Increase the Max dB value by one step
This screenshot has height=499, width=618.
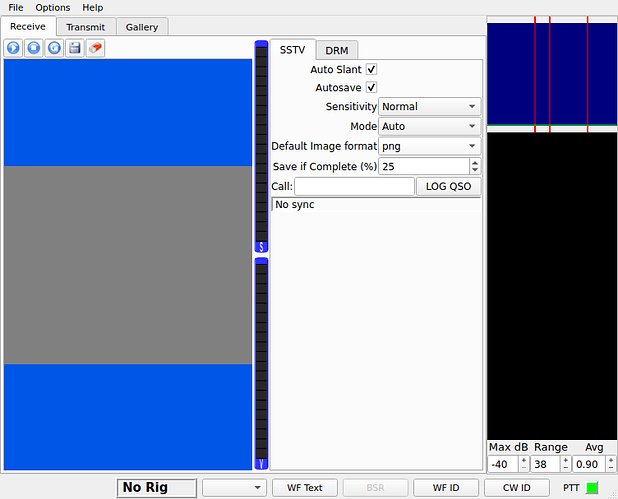coord(524,460)
